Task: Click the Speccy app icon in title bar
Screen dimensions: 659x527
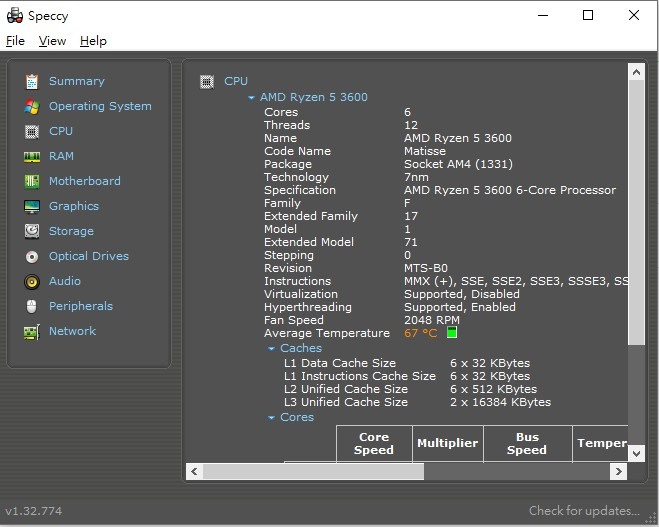Action: [15, 16]
